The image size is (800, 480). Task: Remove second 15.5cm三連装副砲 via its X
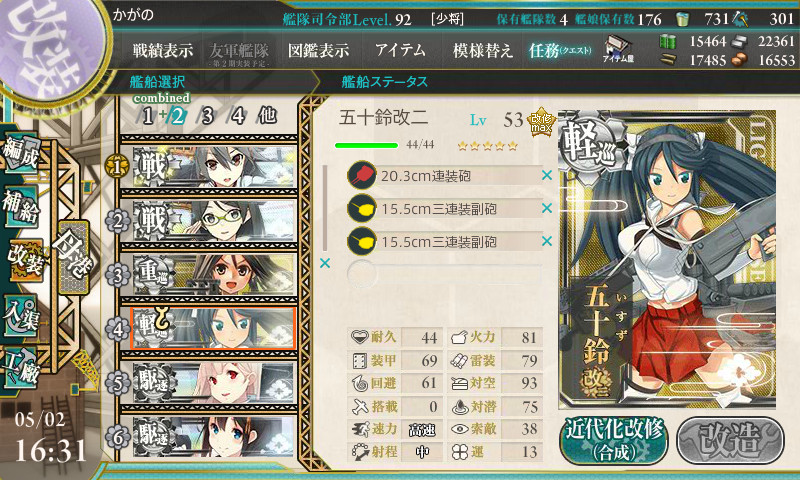click(x=547, y=241)
